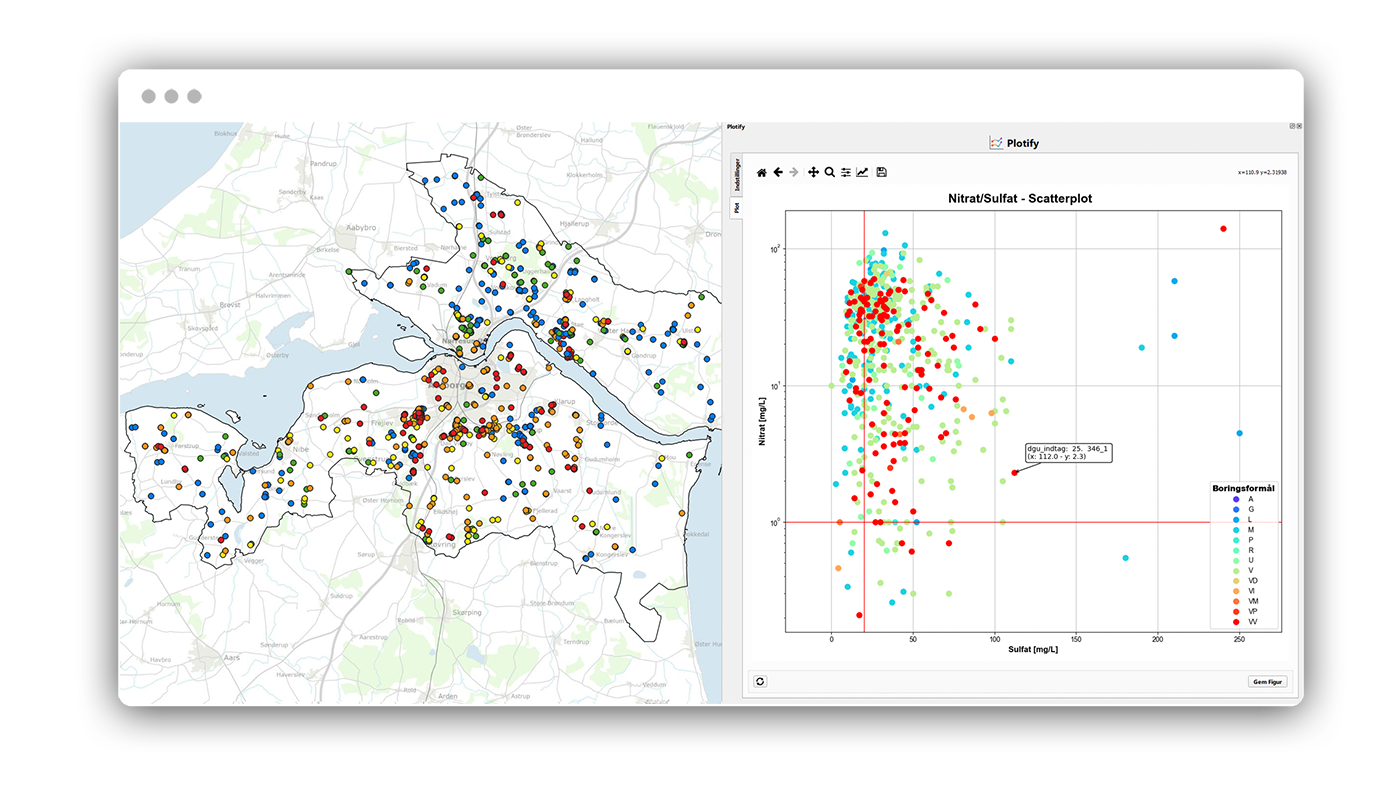Activate the Pan move-arrows tool
Screen dimensions: 1400x788
[x=813, y=173]
